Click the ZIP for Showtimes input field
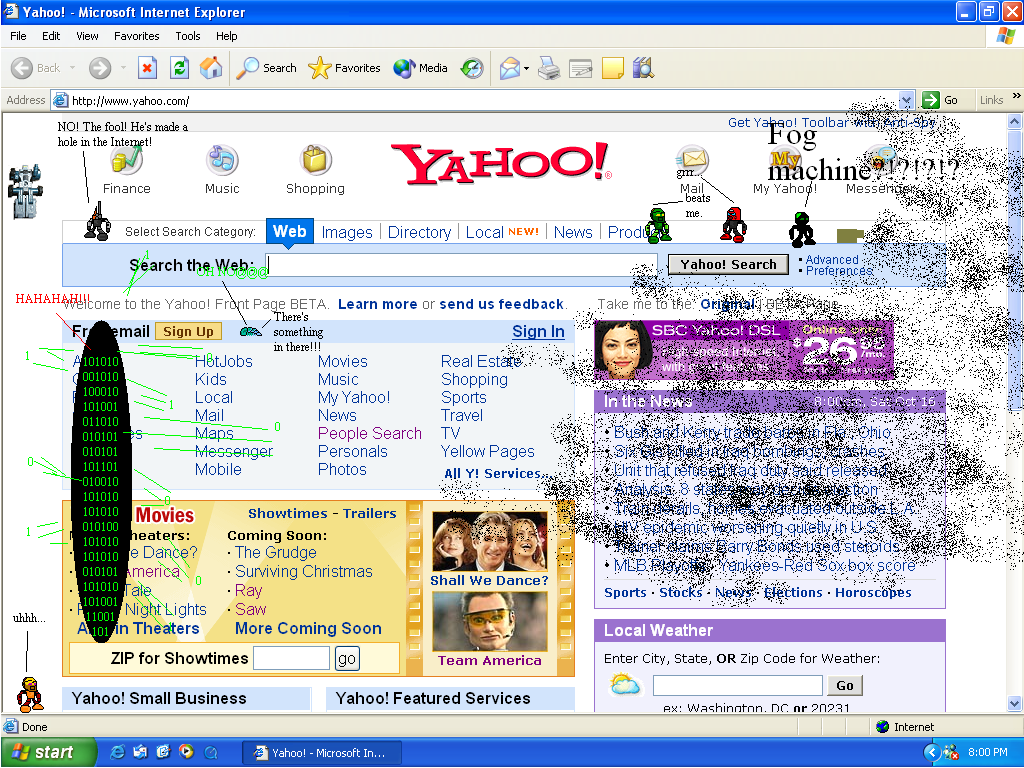This screenshot has height=768, width=1024. tap(291, 658)
